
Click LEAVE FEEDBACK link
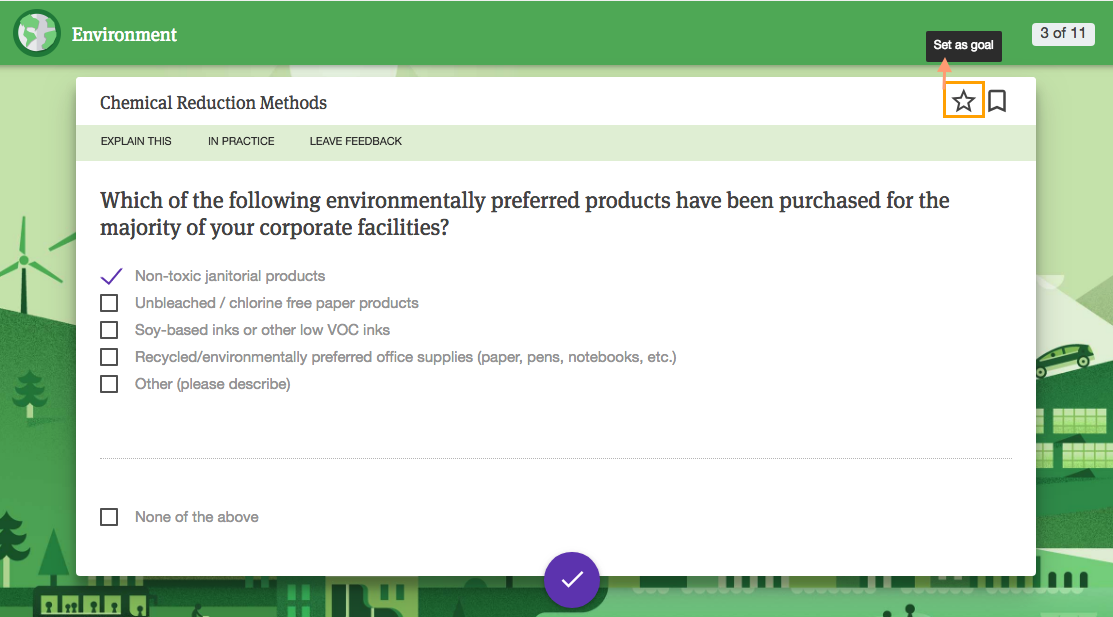[355, 141]
